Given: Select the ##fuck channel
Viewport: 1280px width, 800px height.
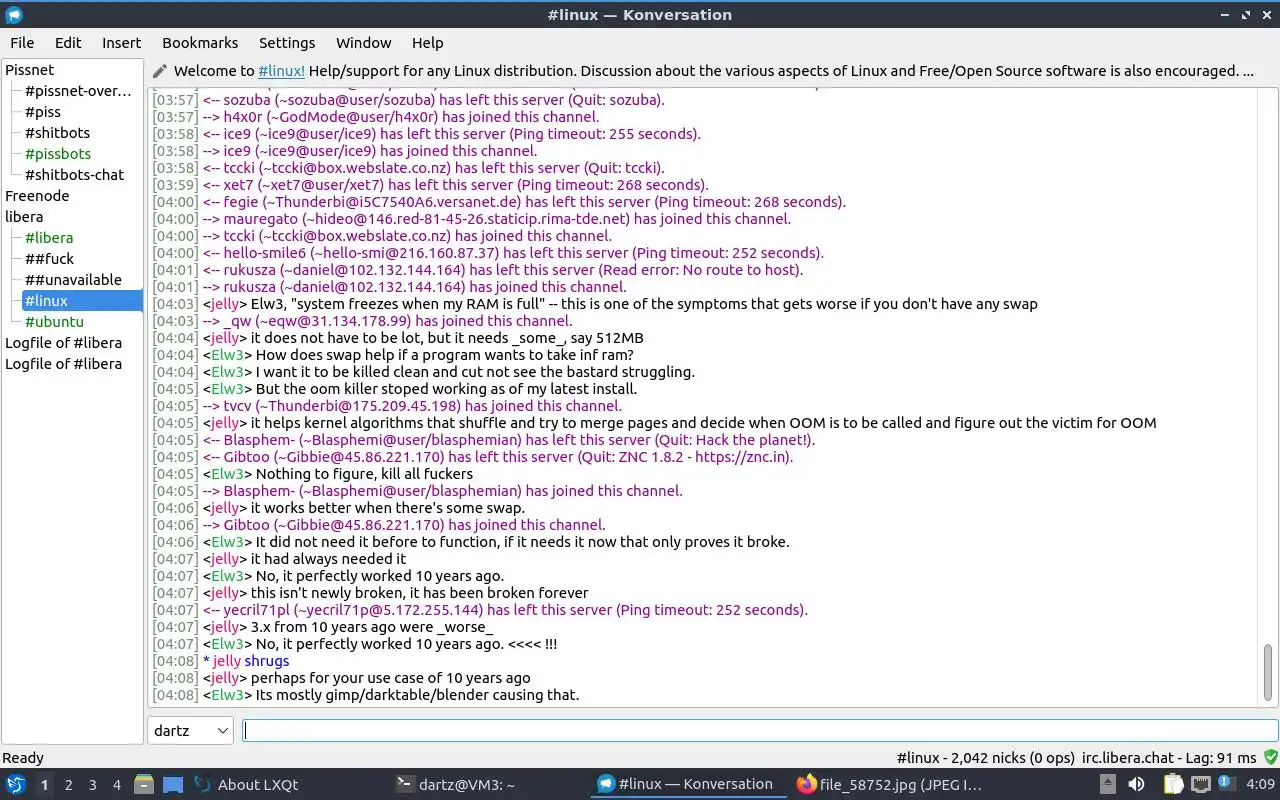Looking at the screenshot, I should (50, 259).
